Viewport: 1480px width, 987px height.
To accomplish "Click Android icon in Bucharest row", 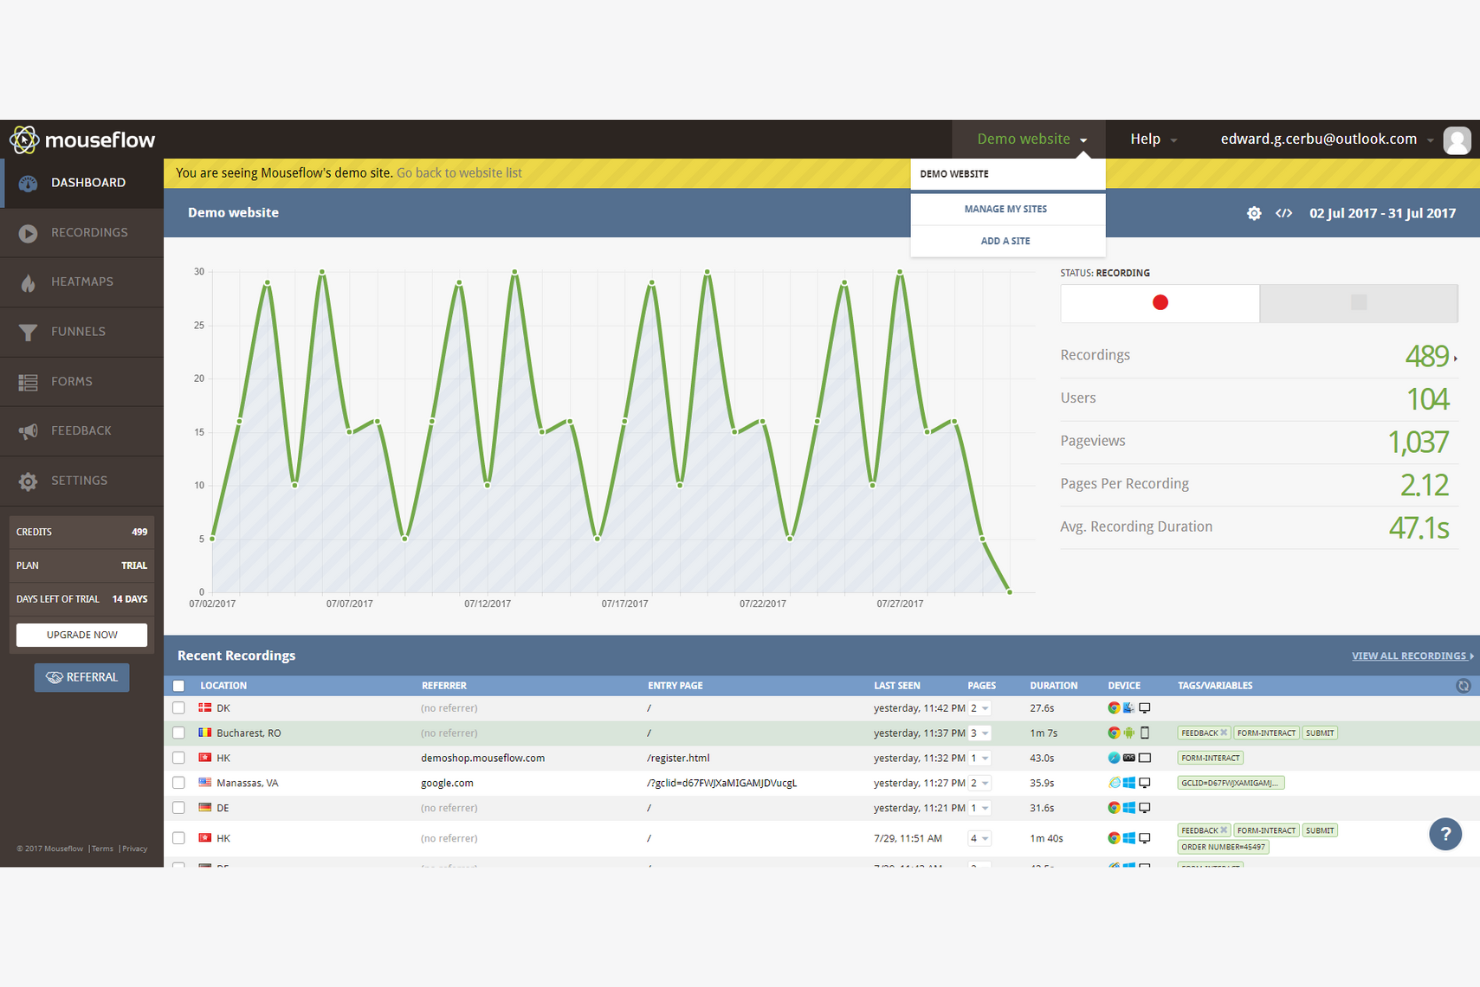I will tap(1129, 733).
